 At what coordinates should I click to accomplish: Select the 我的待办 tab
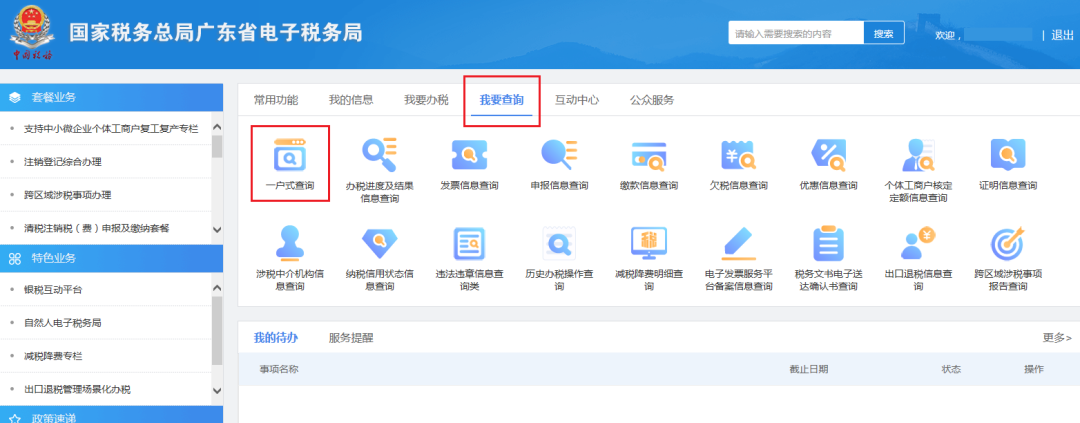pos(276,338)
